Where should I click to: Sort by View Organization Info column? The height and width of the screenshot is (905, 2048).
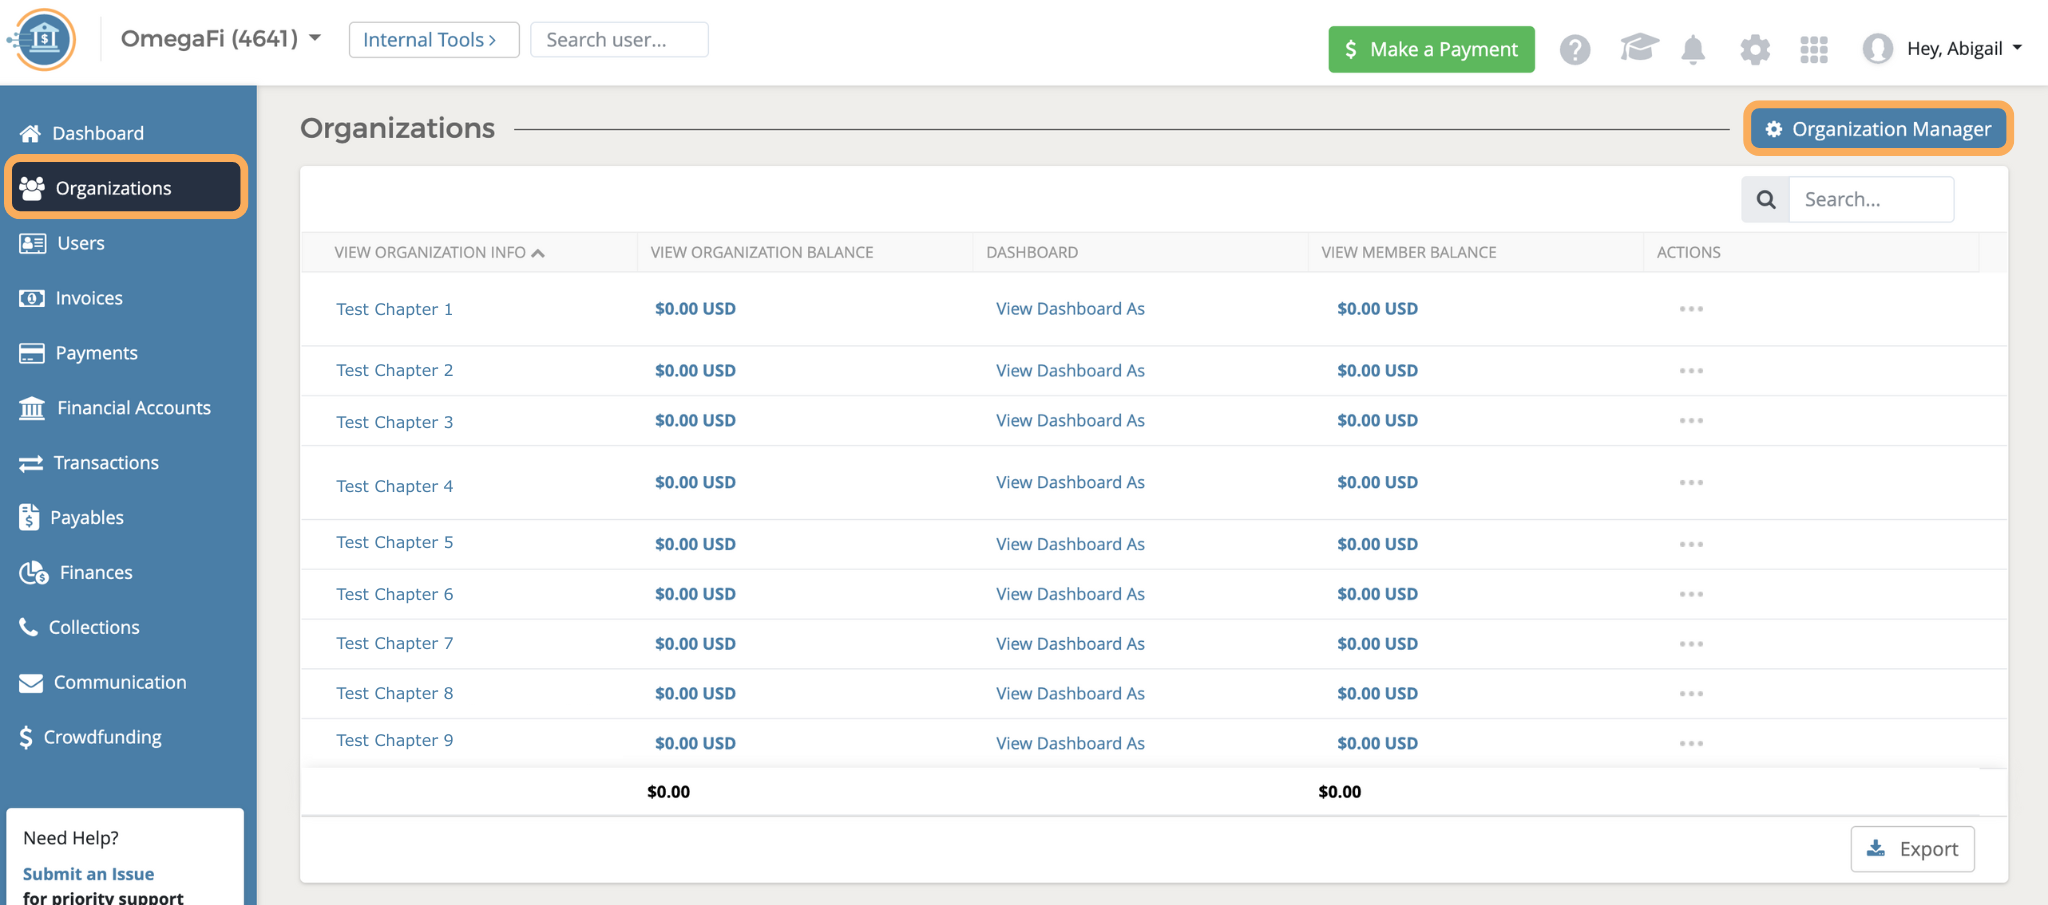coord(439,252)
